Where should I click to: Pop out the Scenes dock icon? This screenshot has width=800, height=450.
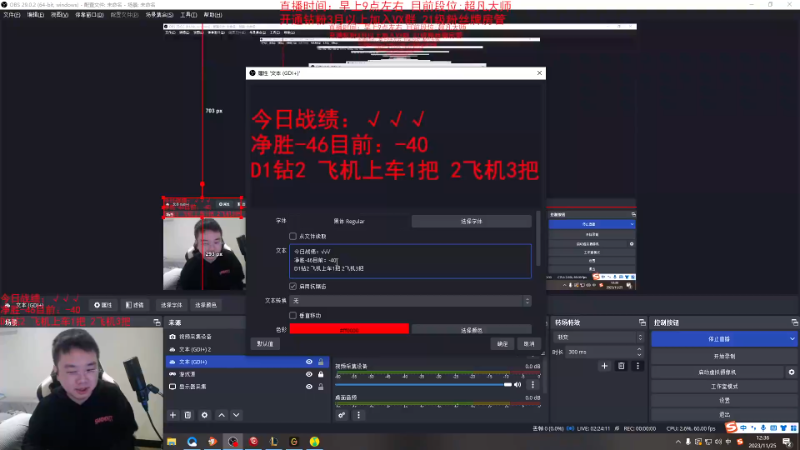click(157, 322)
